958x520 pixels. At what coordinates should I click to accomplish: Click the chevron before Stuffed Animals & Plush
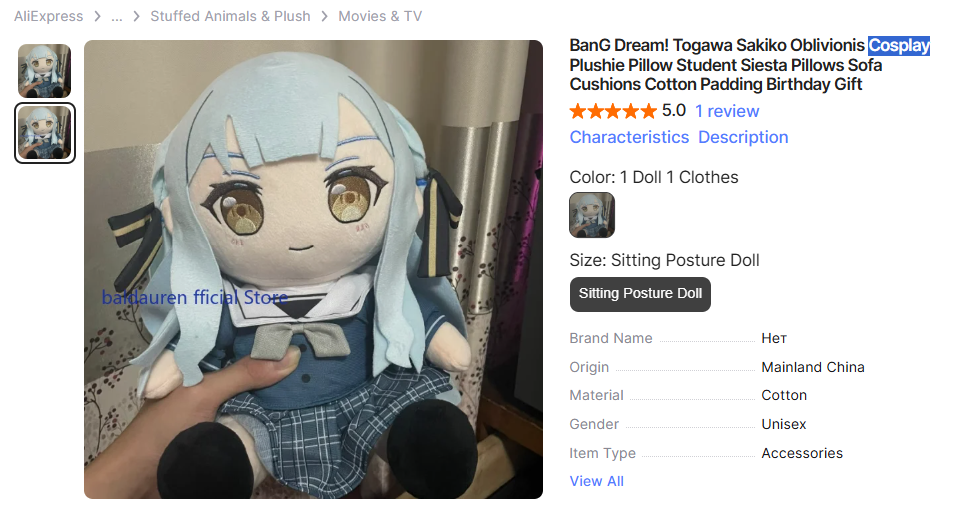pyautogui.click(x=137, y=16)
